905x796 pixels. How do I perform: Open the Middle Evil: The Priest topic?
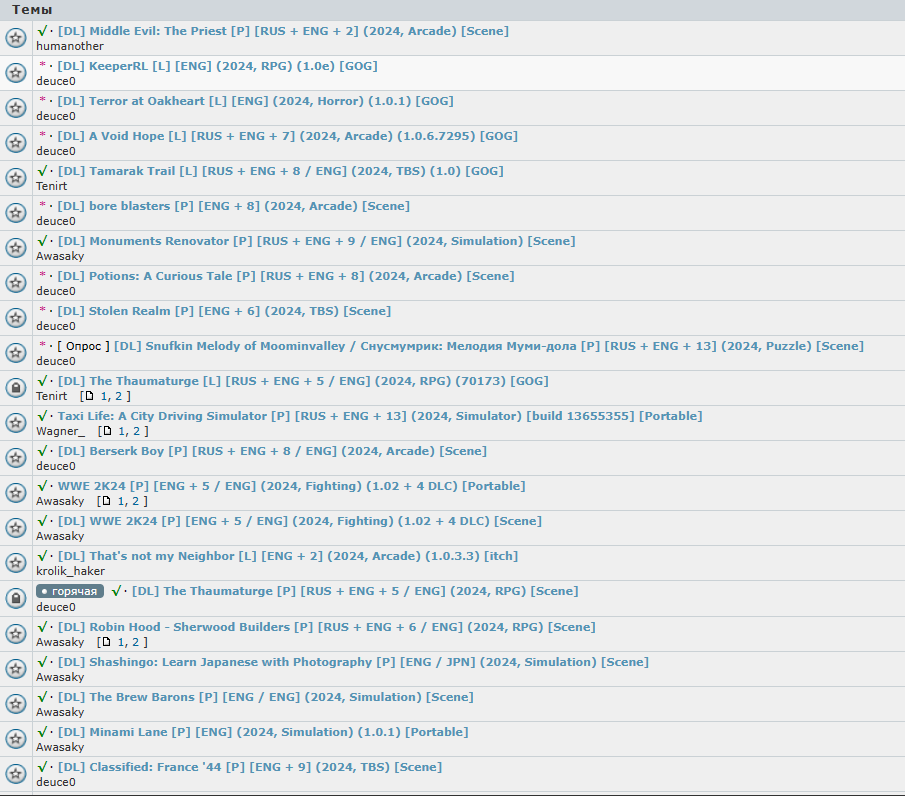tap(283, 31)
